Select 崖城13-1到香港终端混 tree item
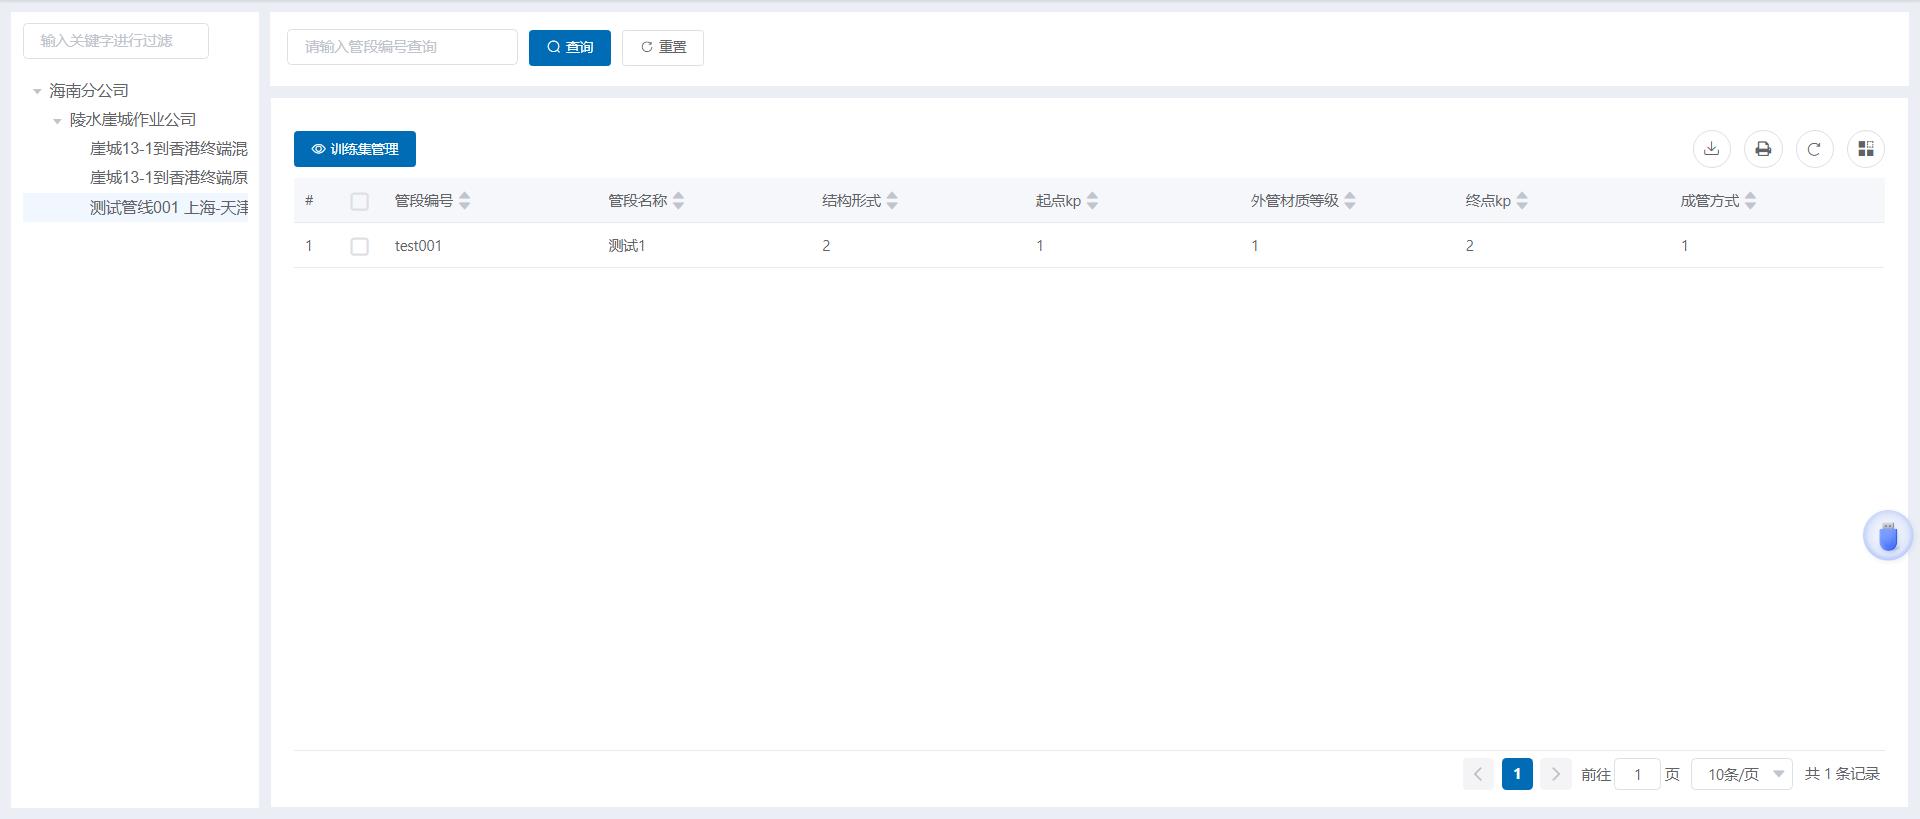 [169, 149]
